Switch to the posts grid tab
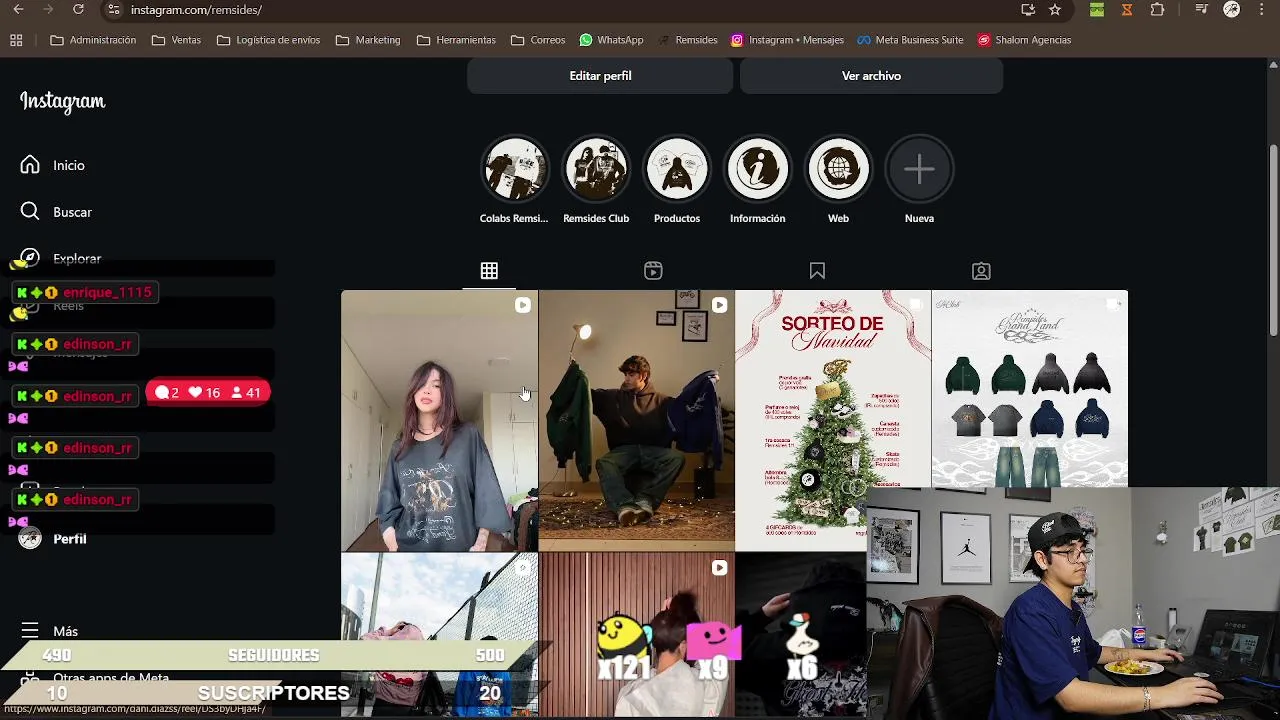 pyautogui.click(x=489, y=271)
